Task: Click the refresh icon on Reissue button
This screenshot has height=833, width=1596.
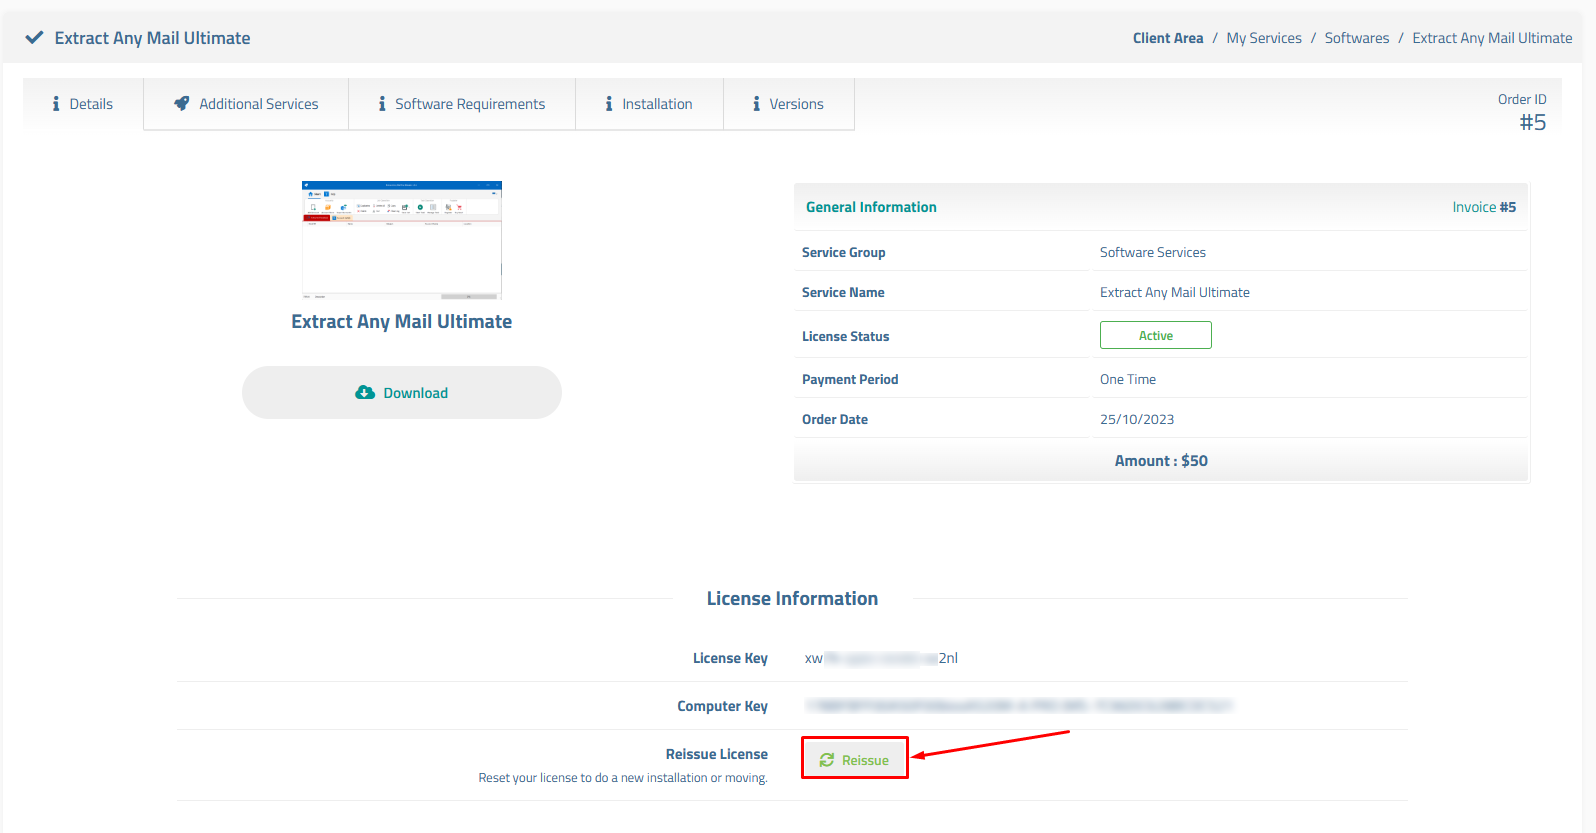Action: (827, 760)
